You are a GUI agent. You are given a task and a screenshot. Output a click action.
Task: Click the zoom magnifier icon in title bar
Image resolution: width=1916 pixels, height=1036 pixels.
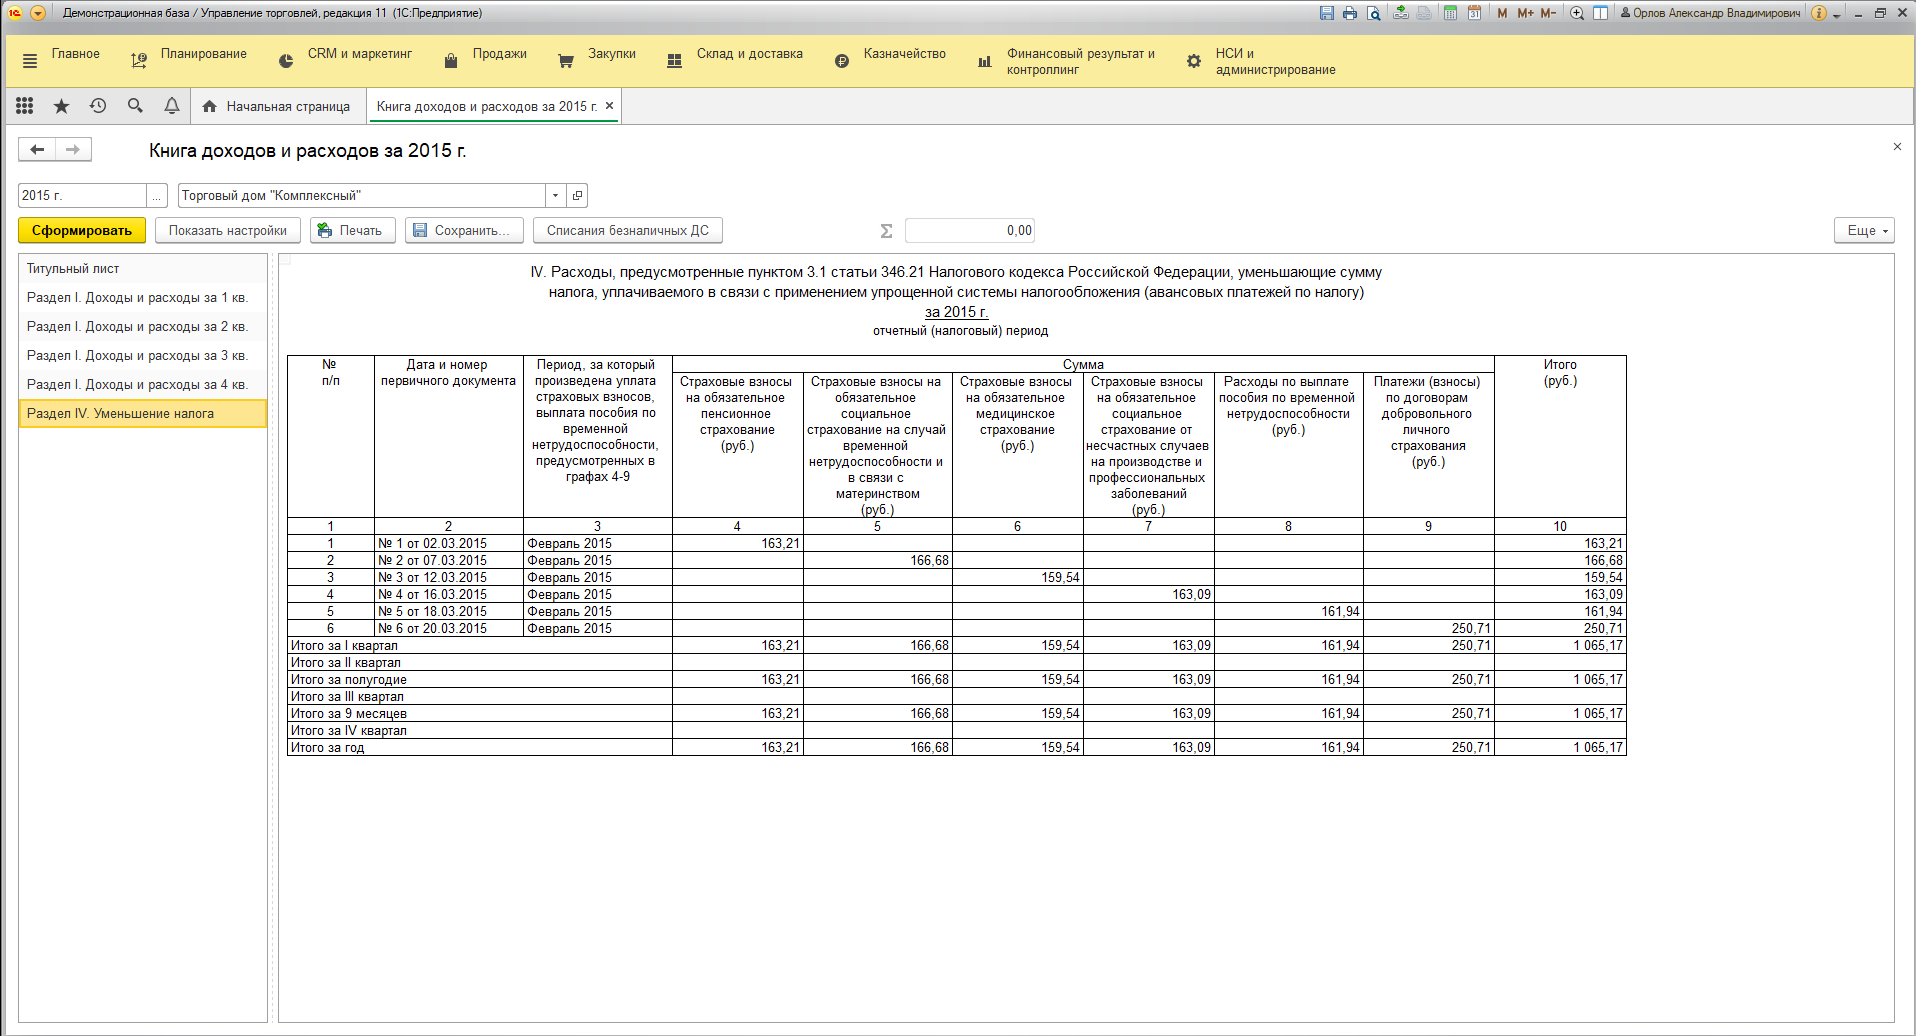coord(1577,13)
